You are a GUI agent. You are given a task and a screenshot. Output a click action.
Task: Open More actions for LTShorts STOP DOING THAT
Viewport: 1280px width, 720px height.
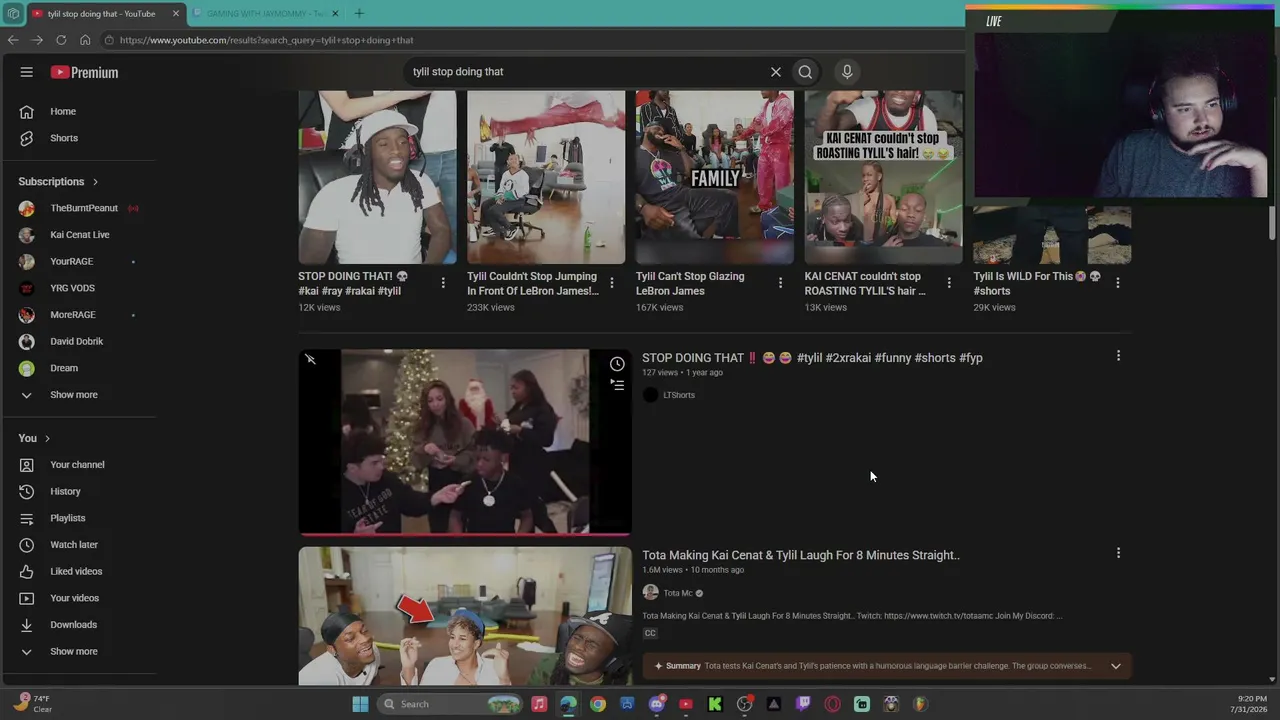[1118, 356]
